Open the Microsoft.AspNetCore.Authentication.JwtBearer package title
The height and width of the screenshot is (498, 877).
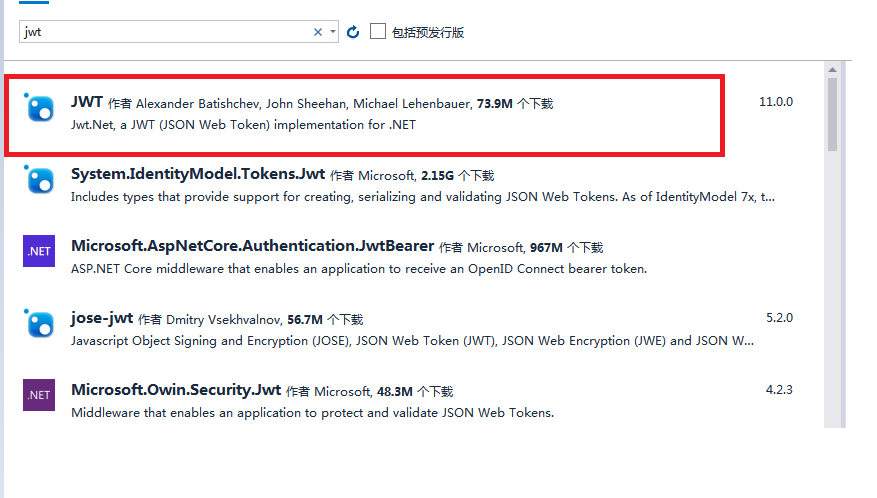[252, 246]
